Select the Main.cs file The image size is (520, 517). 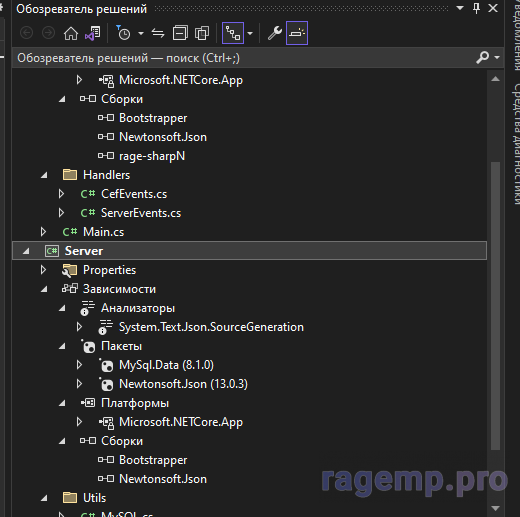coord(103,232)
